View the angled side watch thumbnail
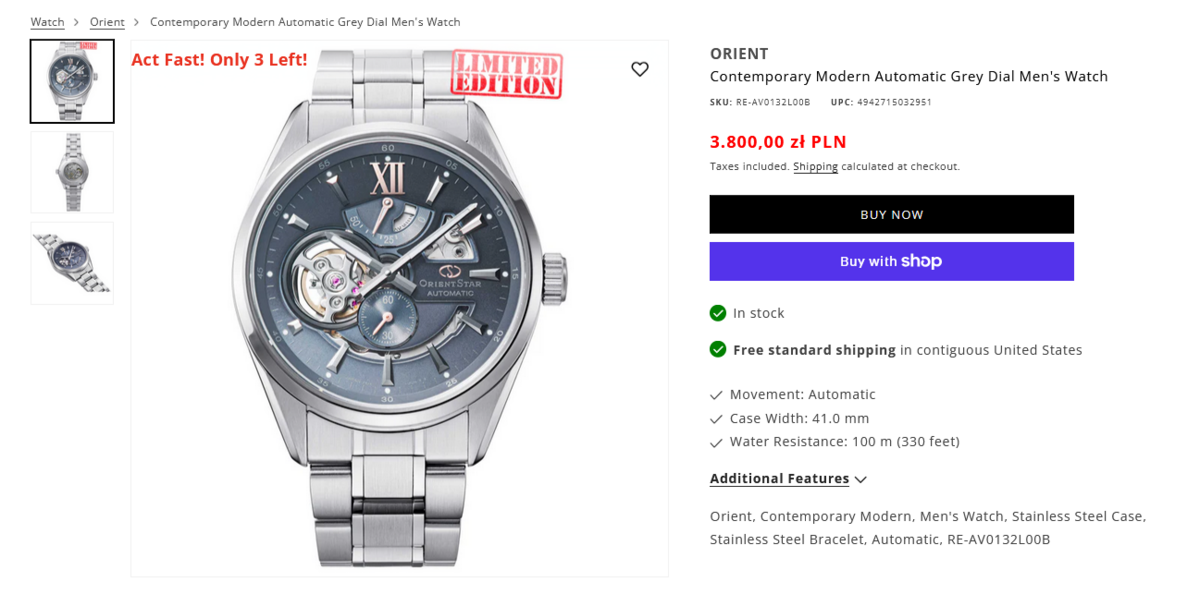The height and width of the screenshot is (594, 1200). (72, 263)
